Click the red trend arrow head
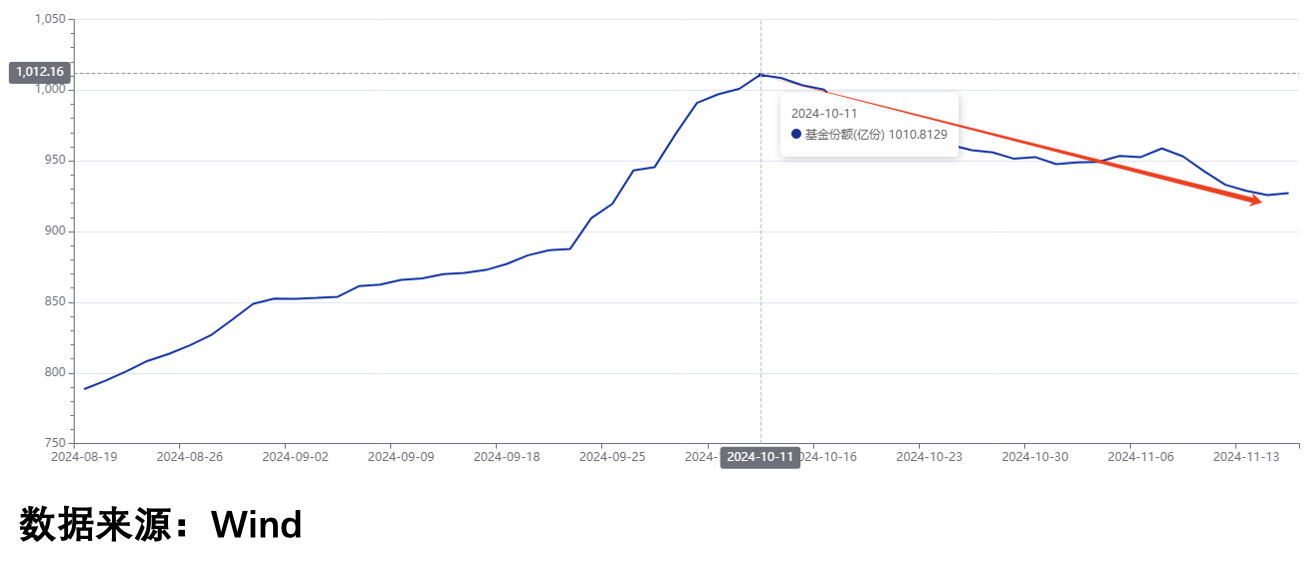This screenshot has width=1314, height=570. tap(1254, 200)
